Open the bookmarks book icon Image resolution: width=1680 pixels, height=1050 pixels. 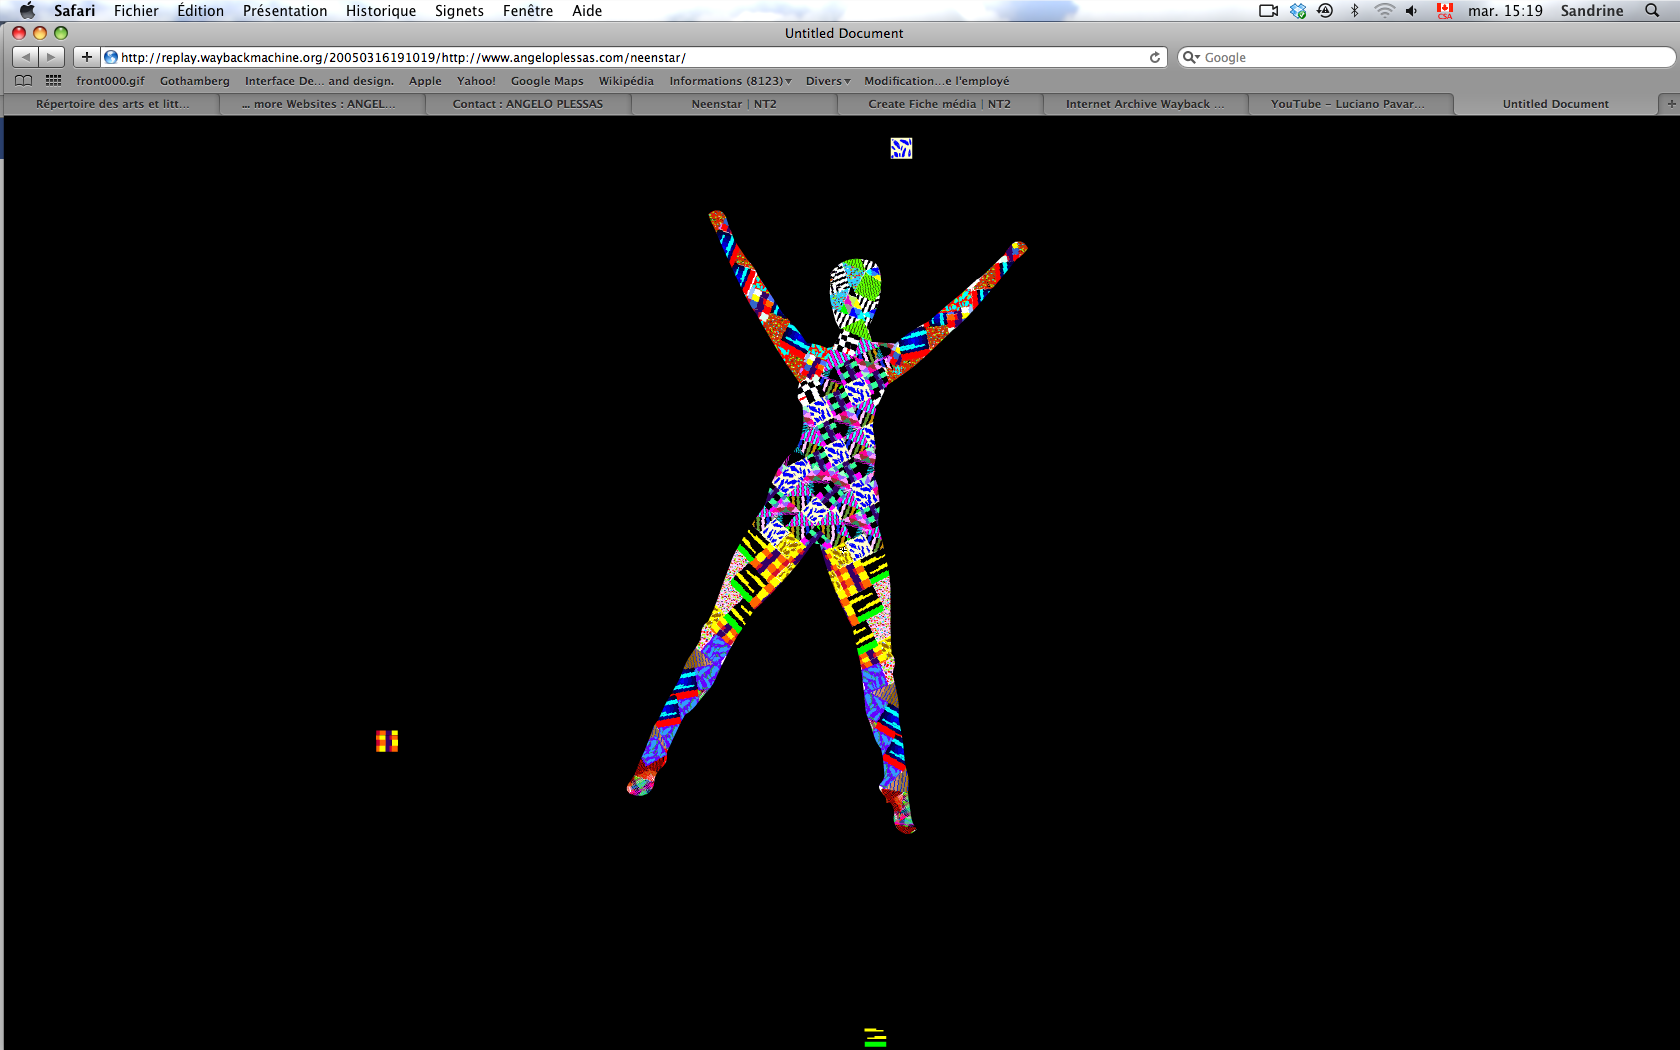click(x=24, y=81)
